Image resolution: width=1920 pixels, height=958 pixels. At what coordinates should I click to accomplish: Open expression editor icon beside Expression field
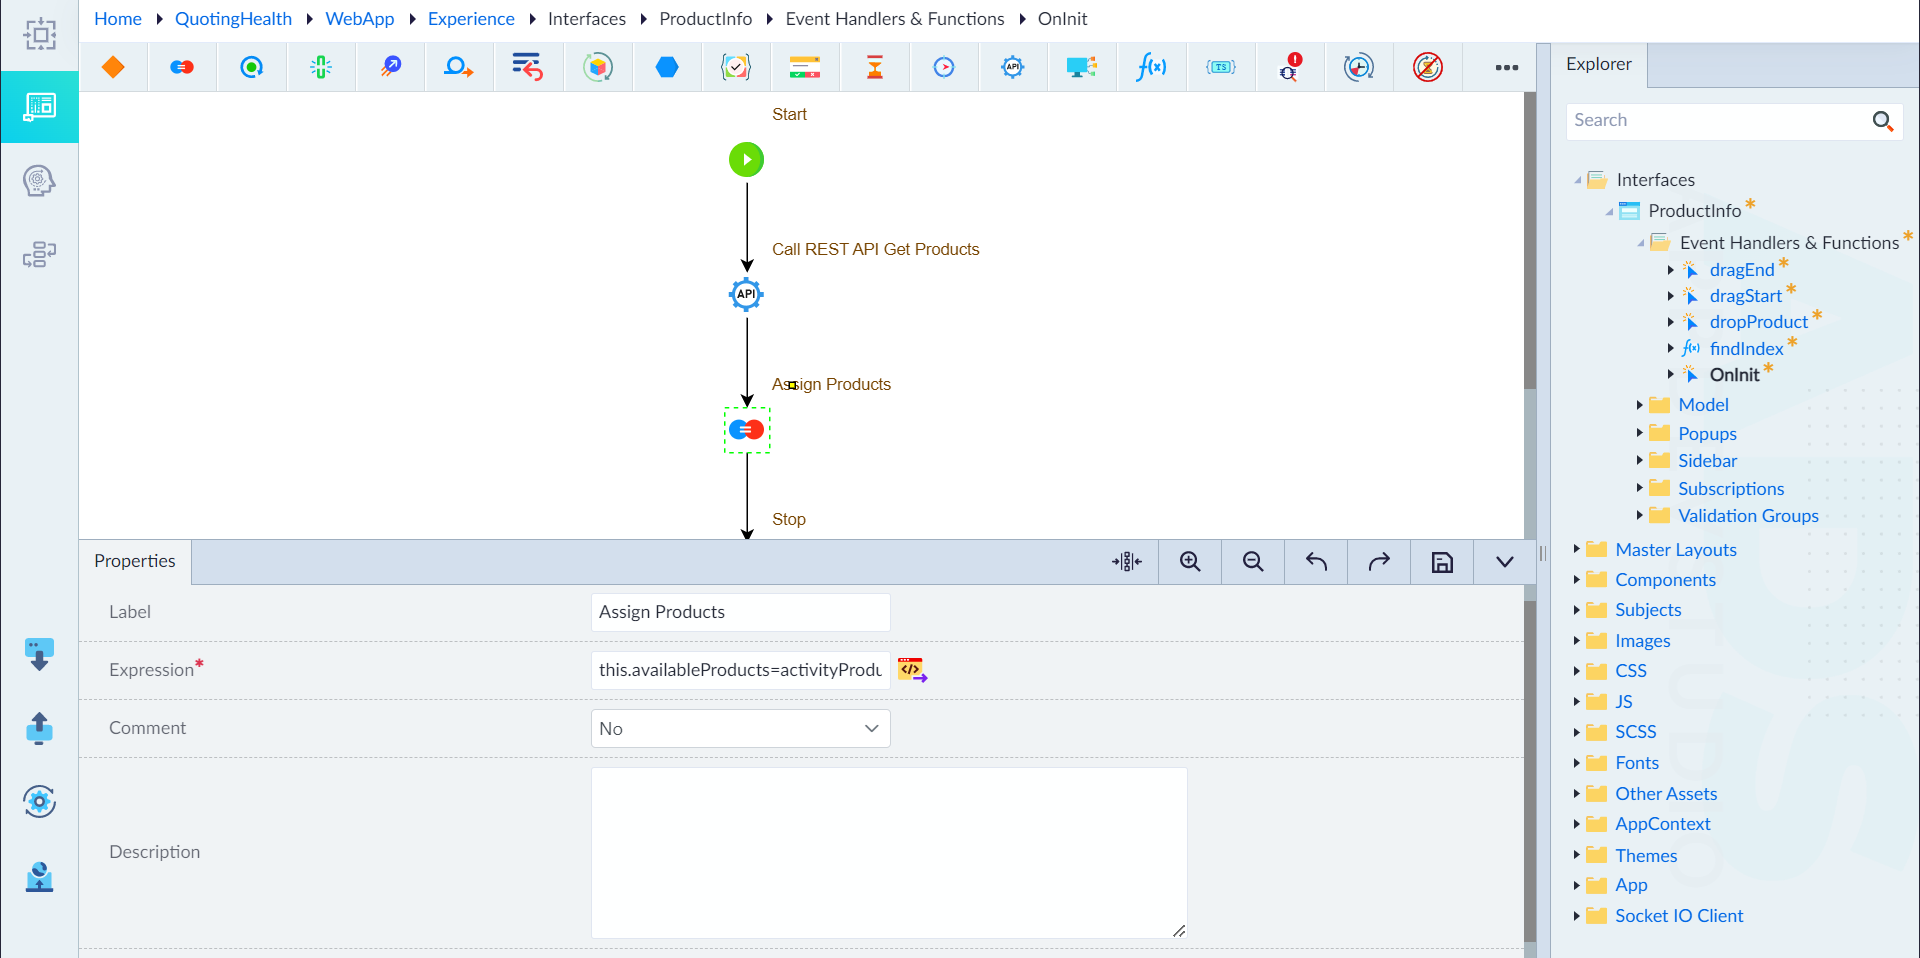(x=912, y=670)
